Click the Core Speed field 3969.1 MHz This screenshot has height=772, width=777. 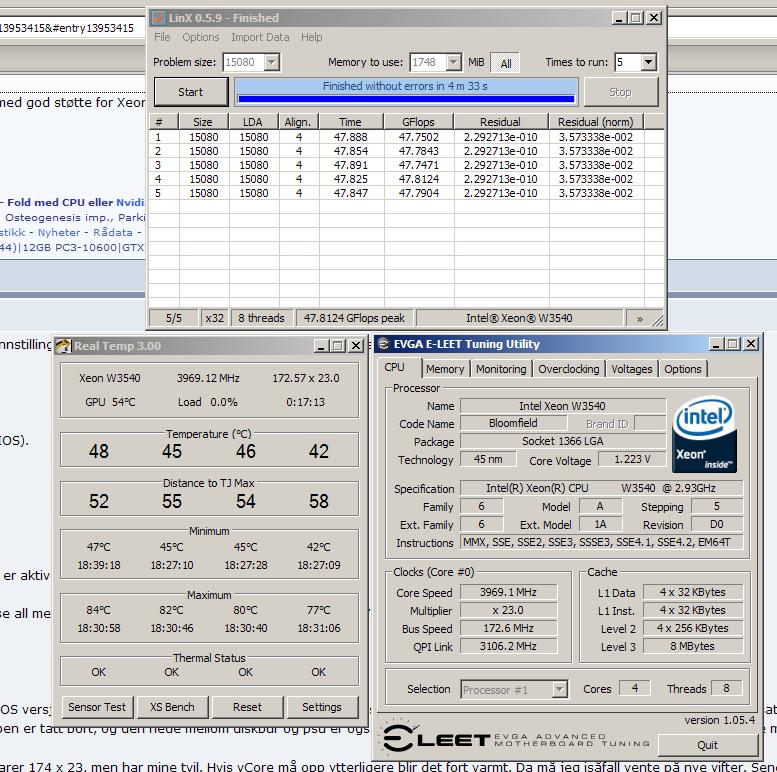coord(508,592)
